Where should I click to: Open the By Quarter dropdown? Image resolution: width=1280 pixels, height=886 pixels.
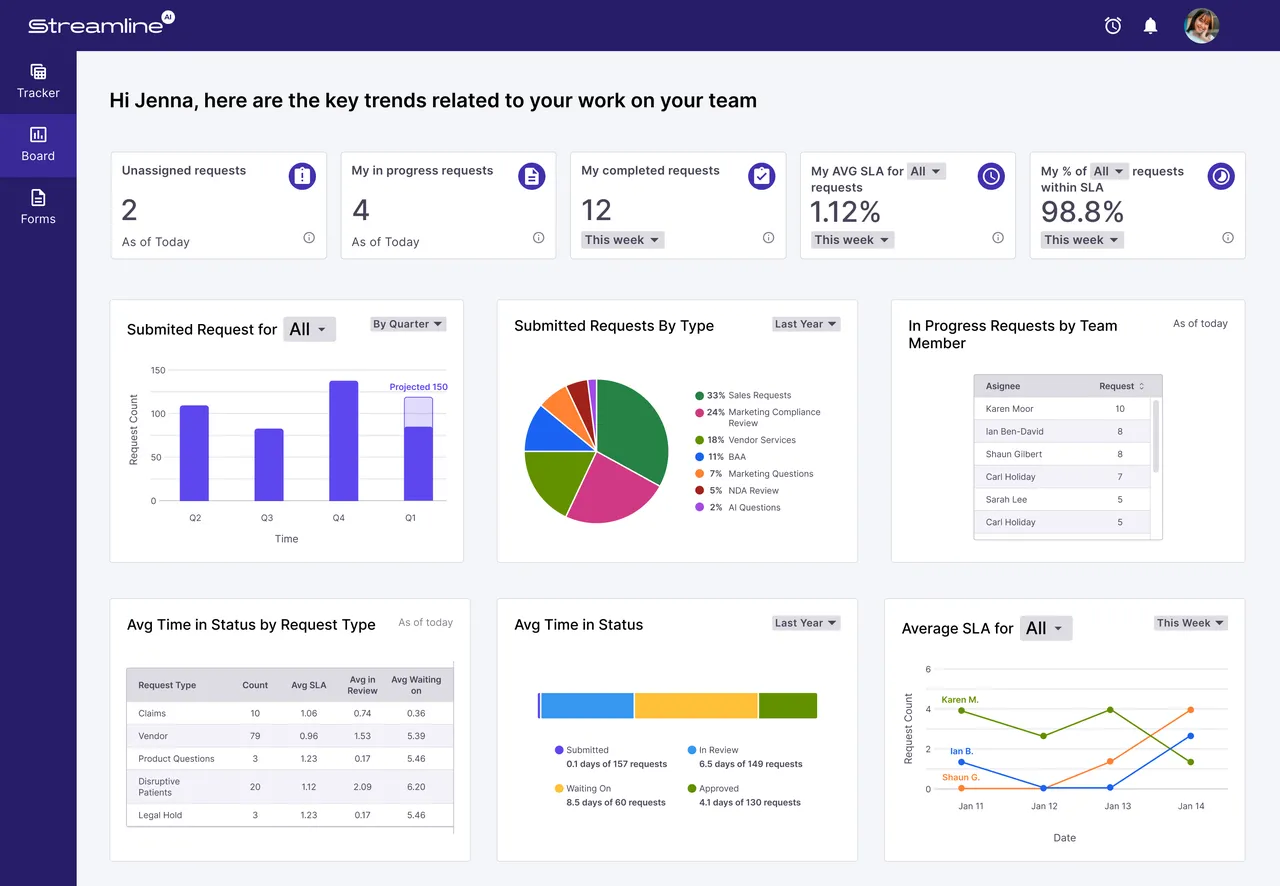point(408,324)
